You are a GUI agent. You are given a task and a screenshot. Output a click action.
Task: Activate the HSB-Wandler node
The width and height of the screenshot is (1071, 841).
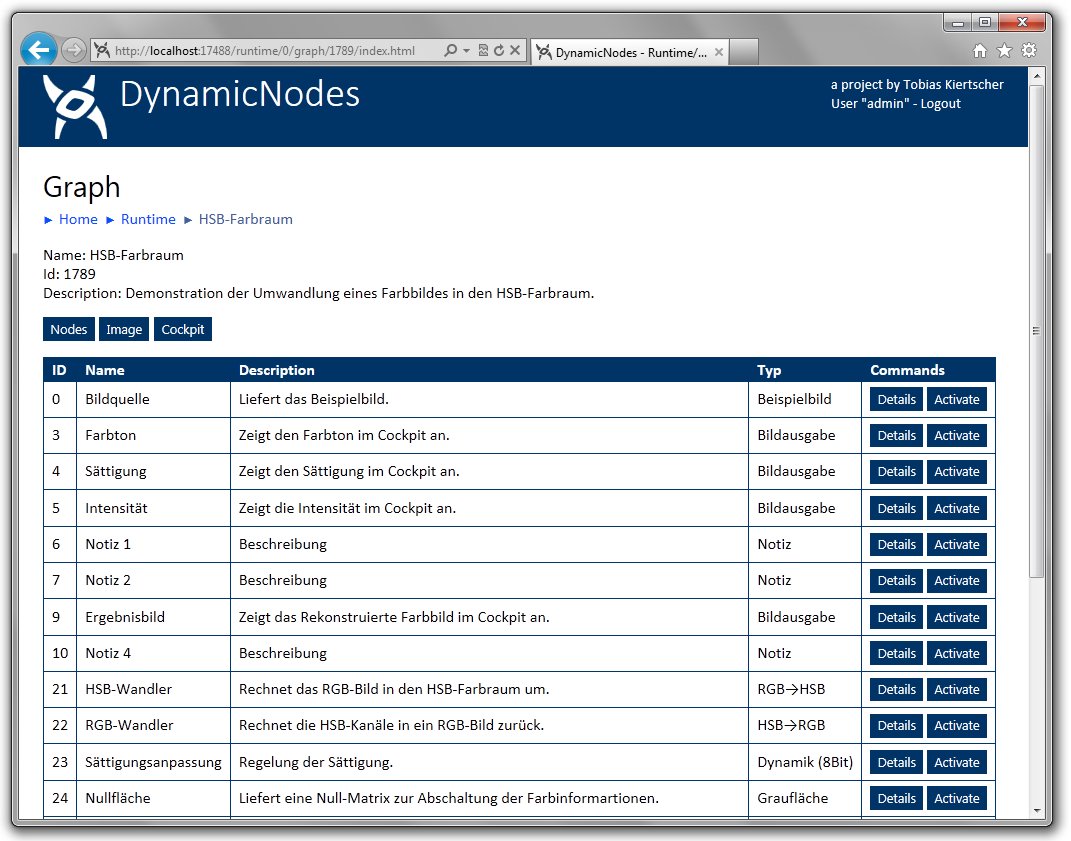click(956, 689)
